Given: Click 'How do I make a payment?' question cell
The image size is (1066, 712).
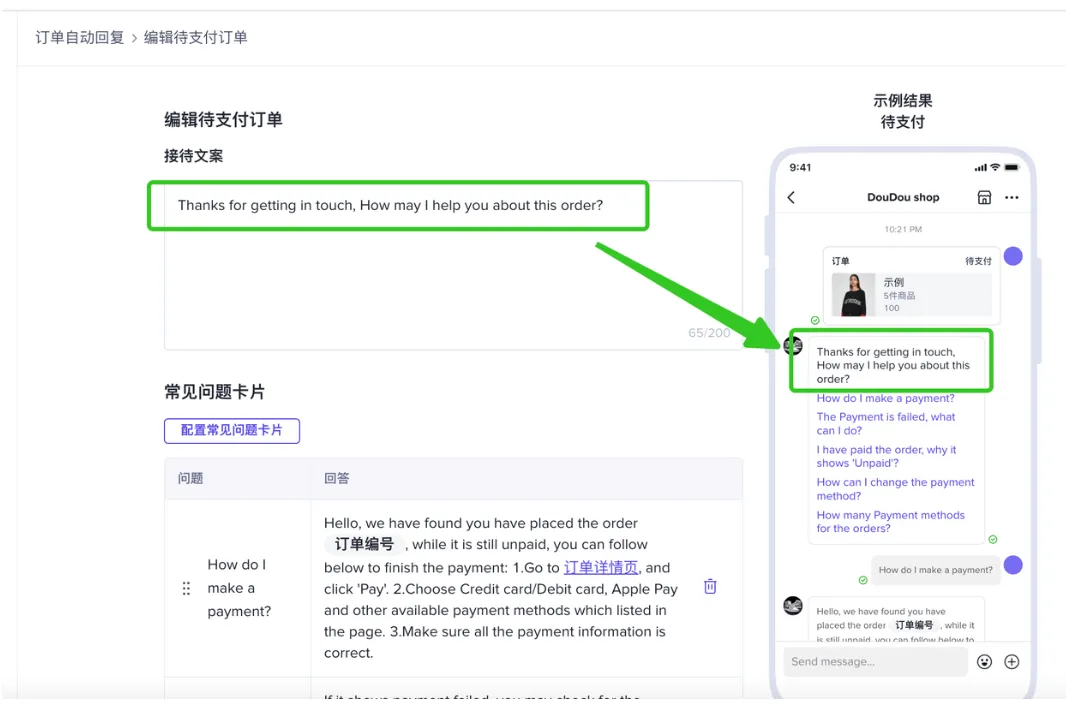Looking at the screenshot, I should coord(239,588).
